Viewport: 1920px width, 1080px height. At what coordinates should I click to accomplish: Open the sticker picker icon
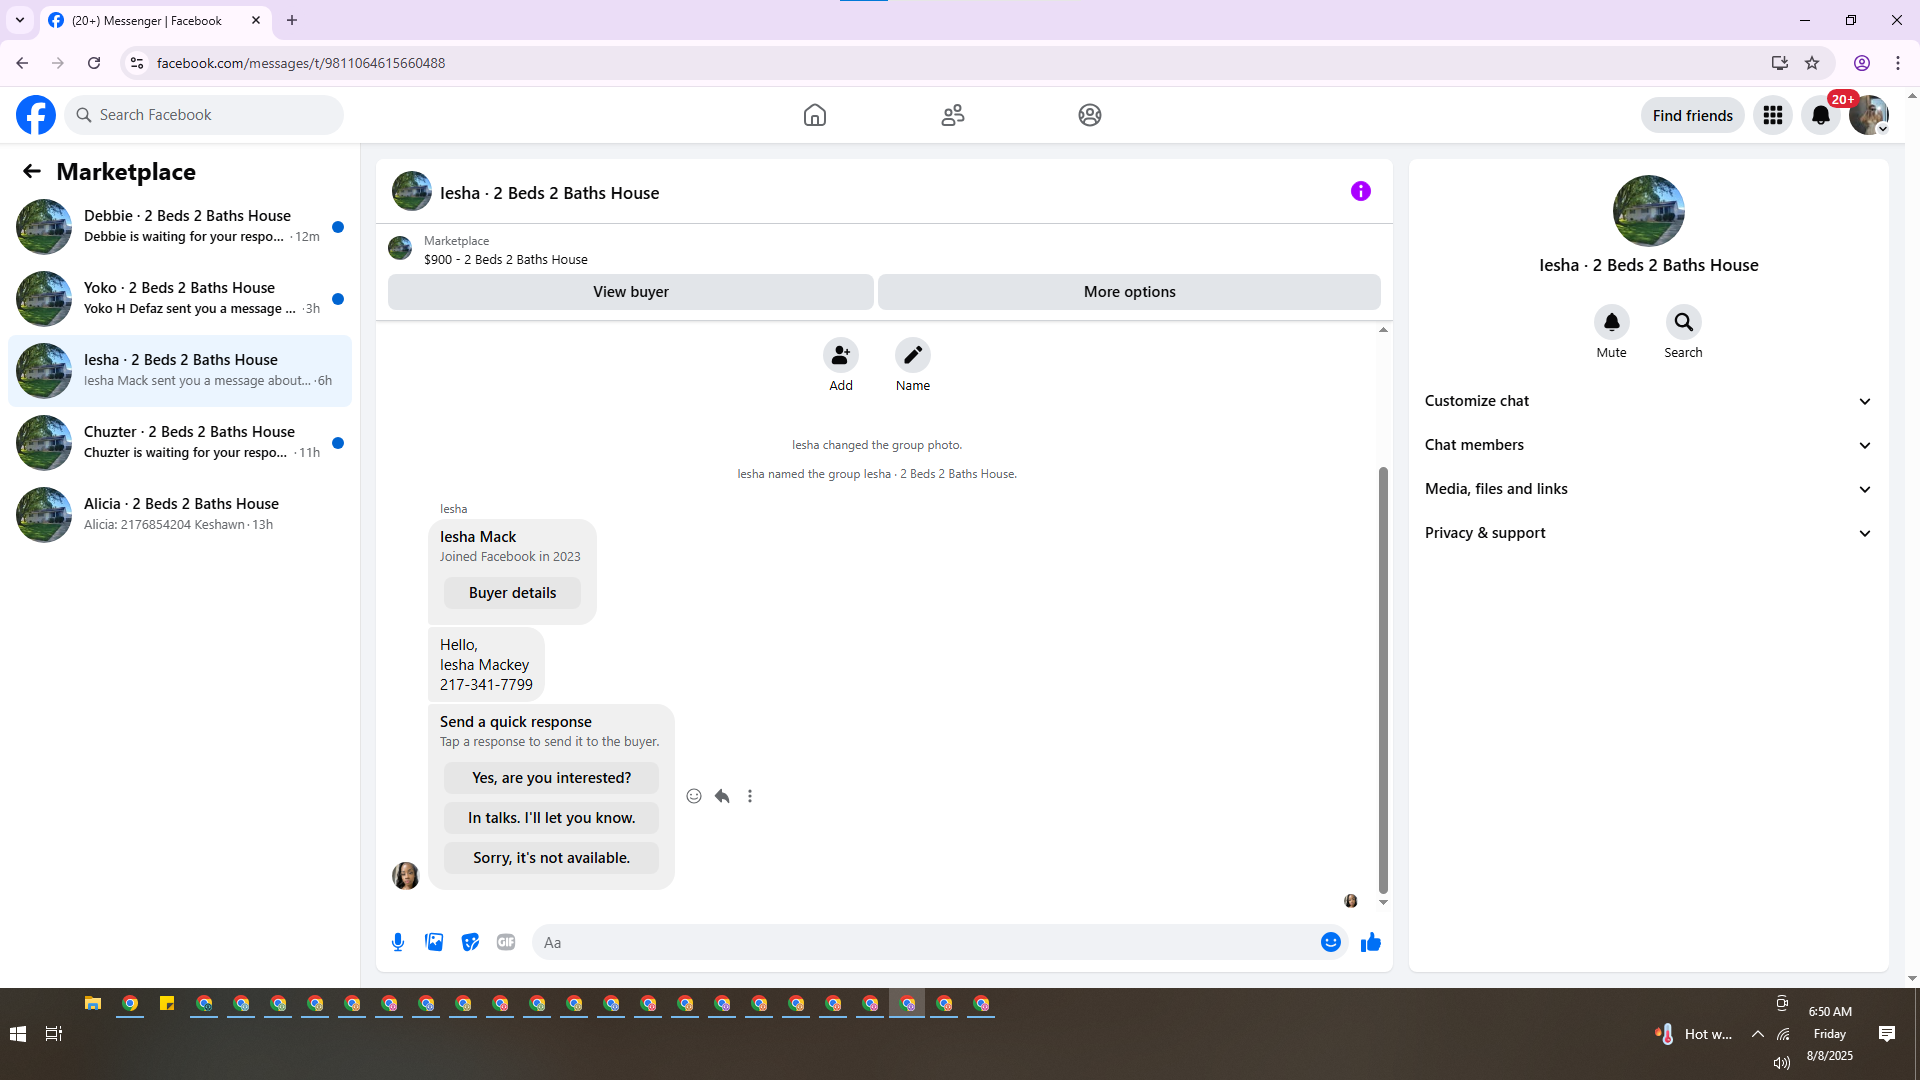coord(470,942)
